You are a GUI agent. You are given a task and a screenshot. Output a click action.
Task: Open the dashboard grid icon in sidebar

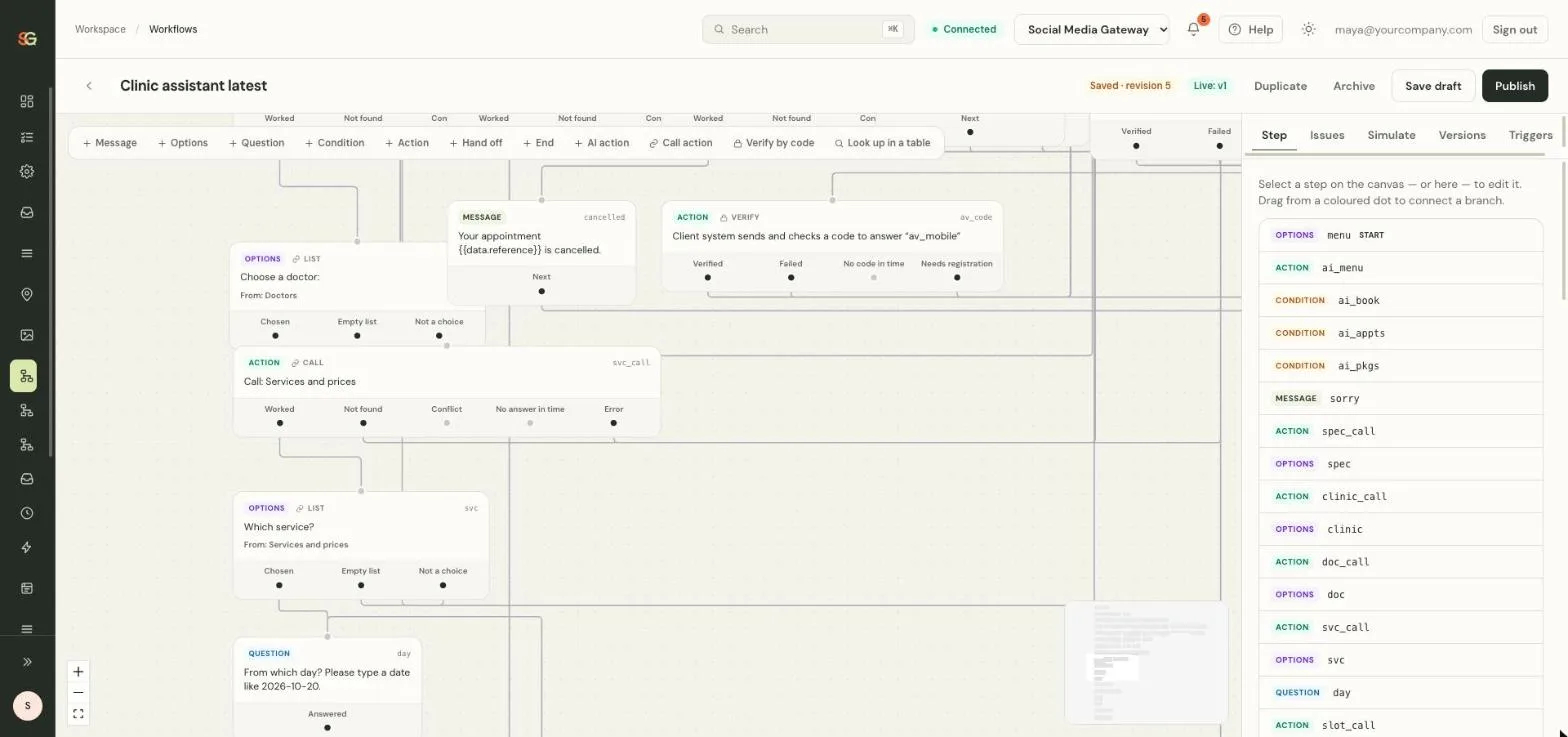coord(27,101)
